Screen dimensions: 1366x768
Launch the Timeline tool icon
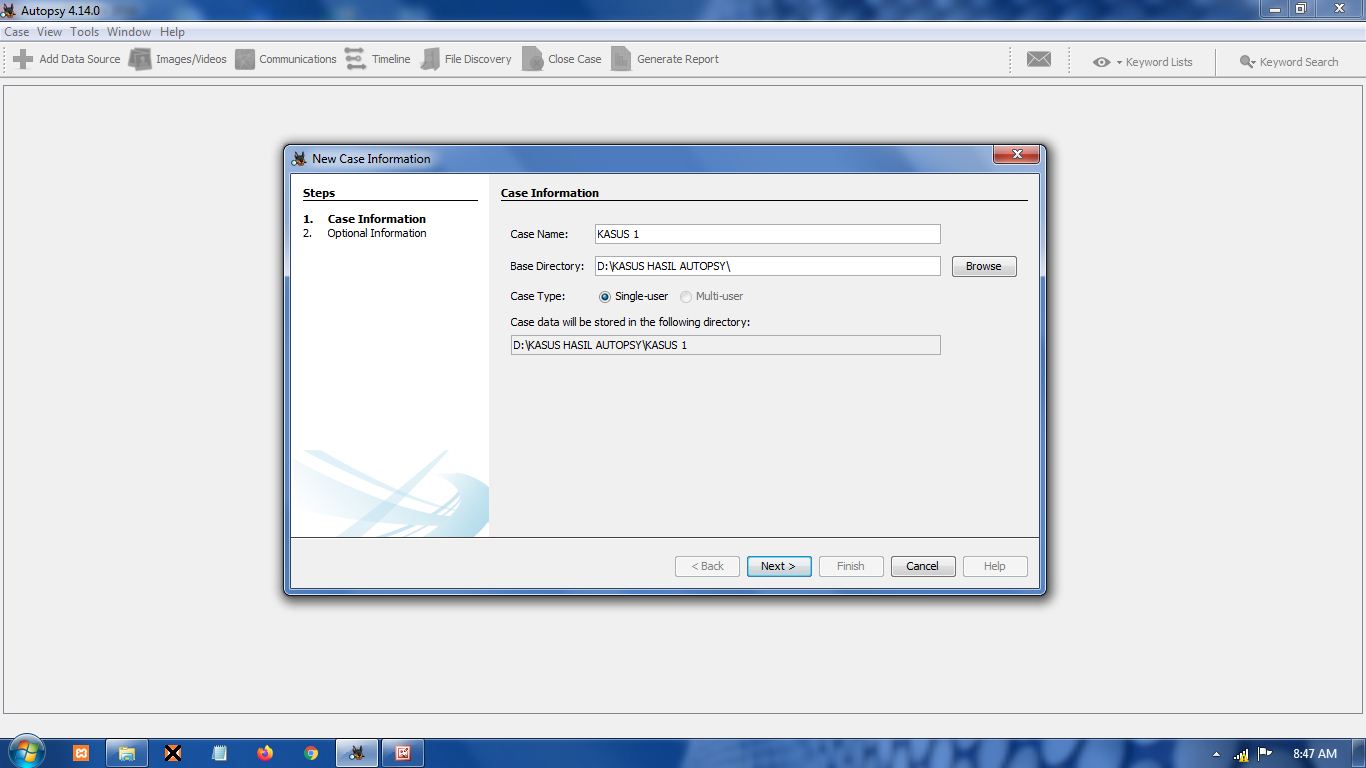point(355,59)
